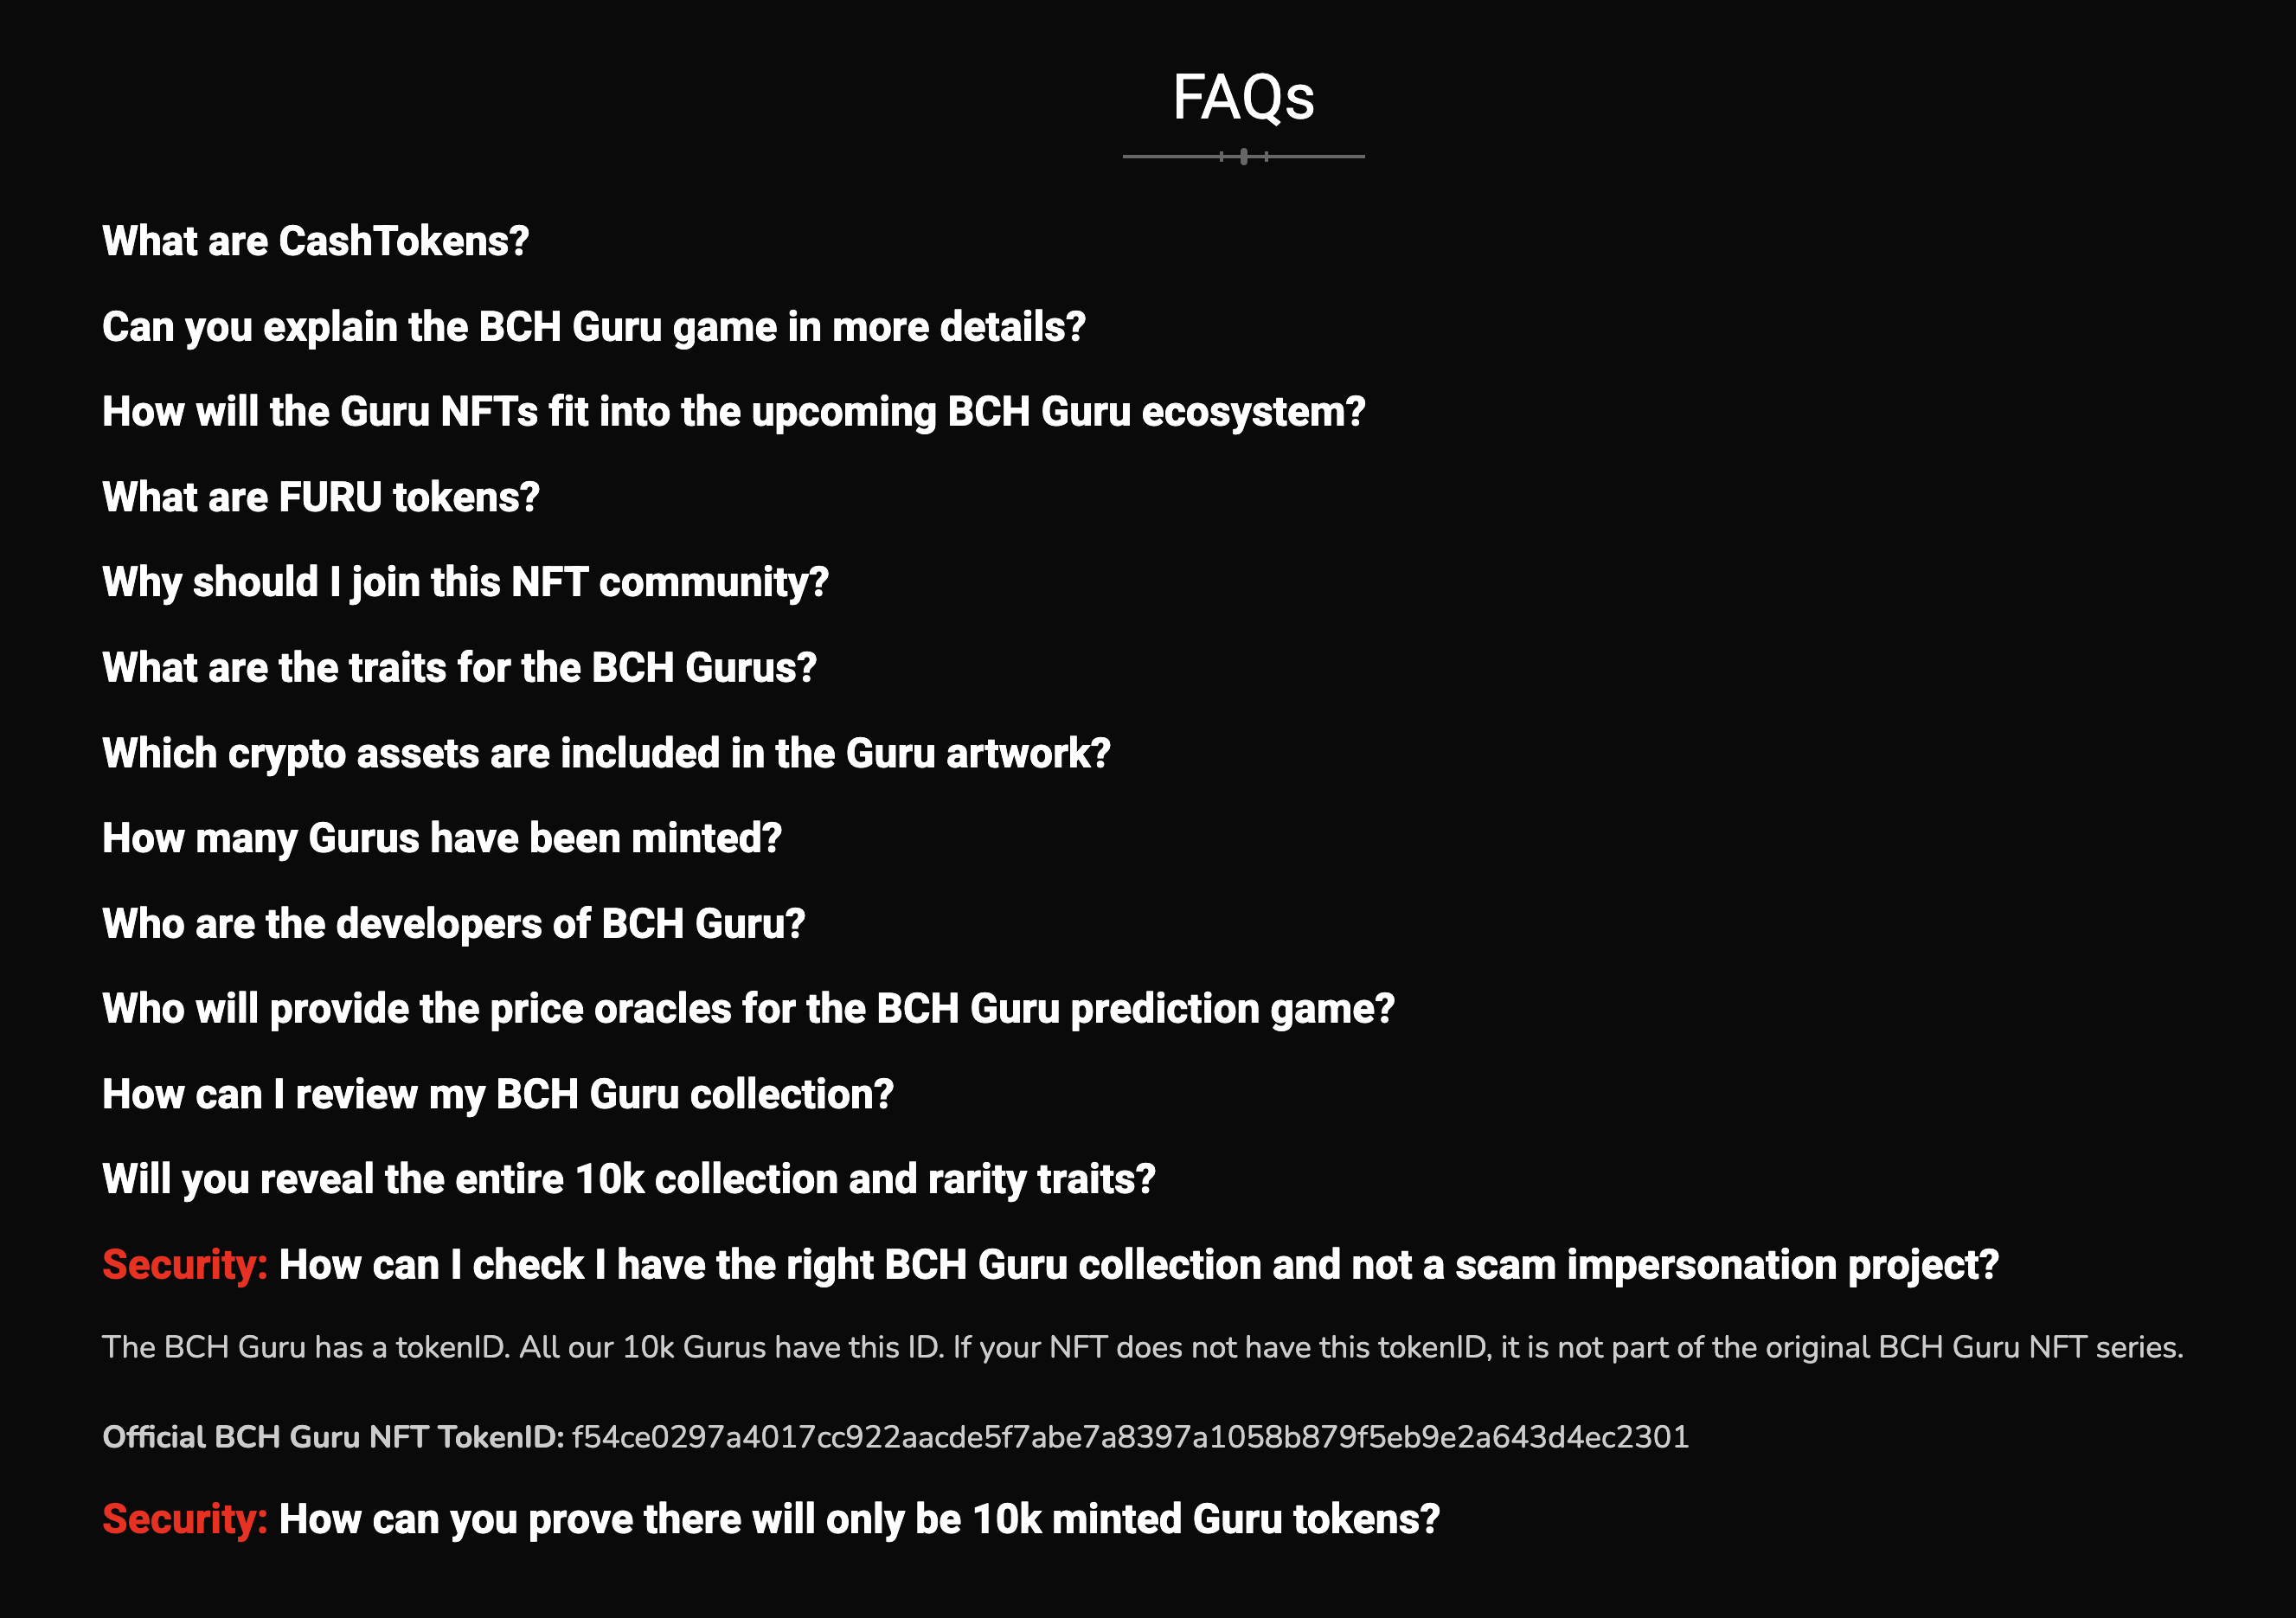This screenshot has height=1618, width=2296.
Task: Open 'Why should I join this NFT community?'
Action: tap(465, 582)
